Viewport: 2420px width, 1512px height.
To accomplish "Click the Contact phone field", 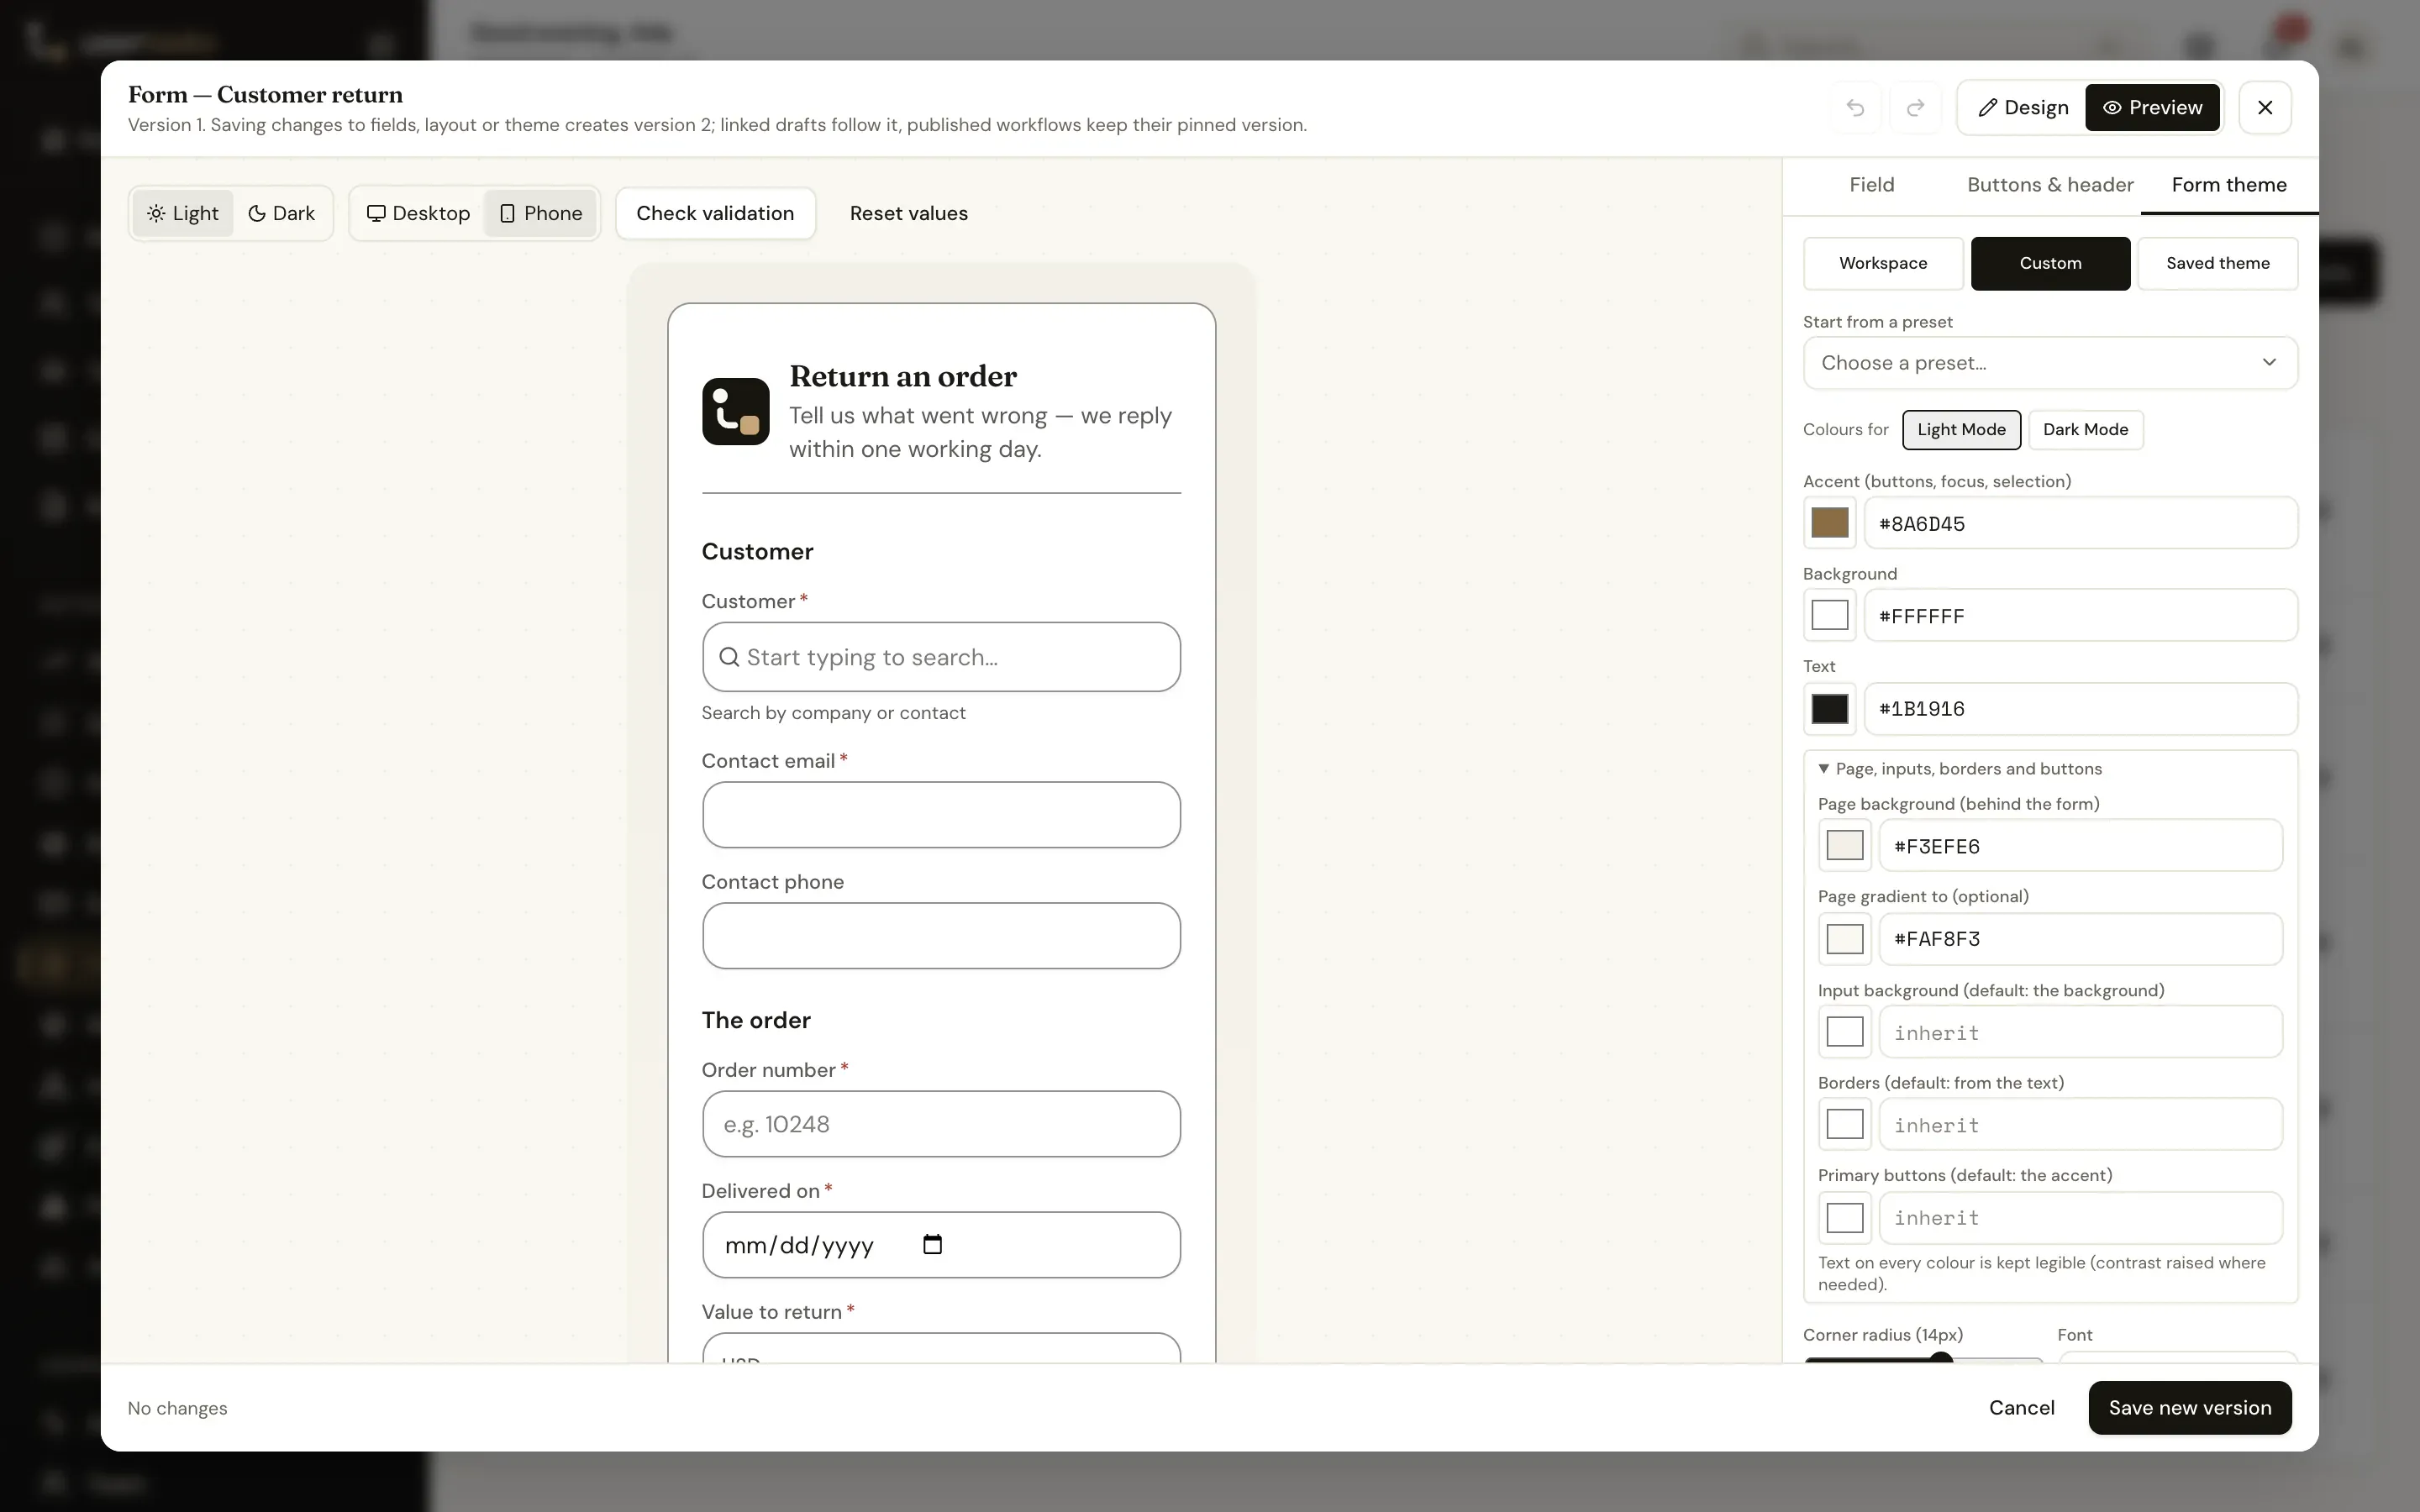I will 941,936.
